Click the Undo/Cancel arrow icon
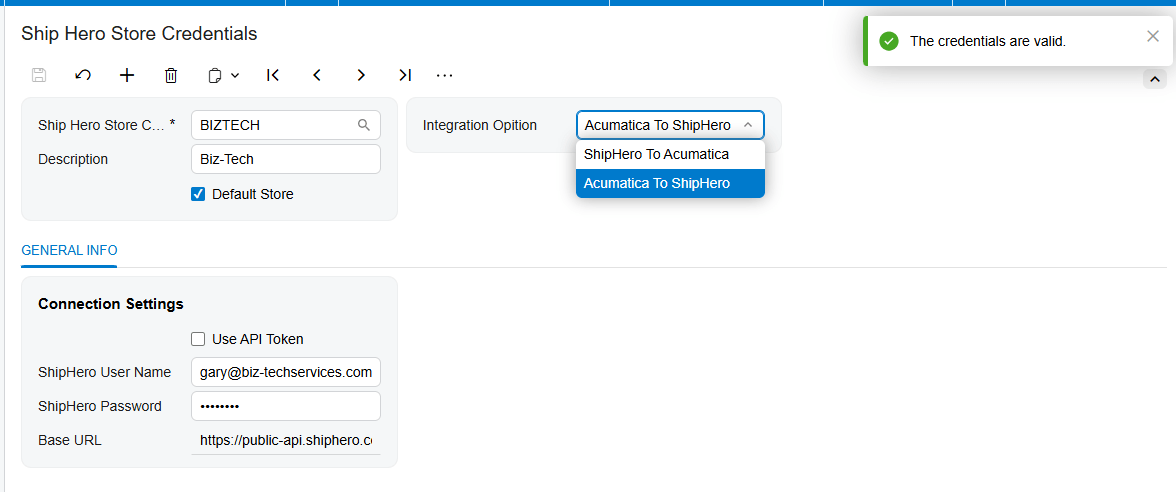 (83, 75)
